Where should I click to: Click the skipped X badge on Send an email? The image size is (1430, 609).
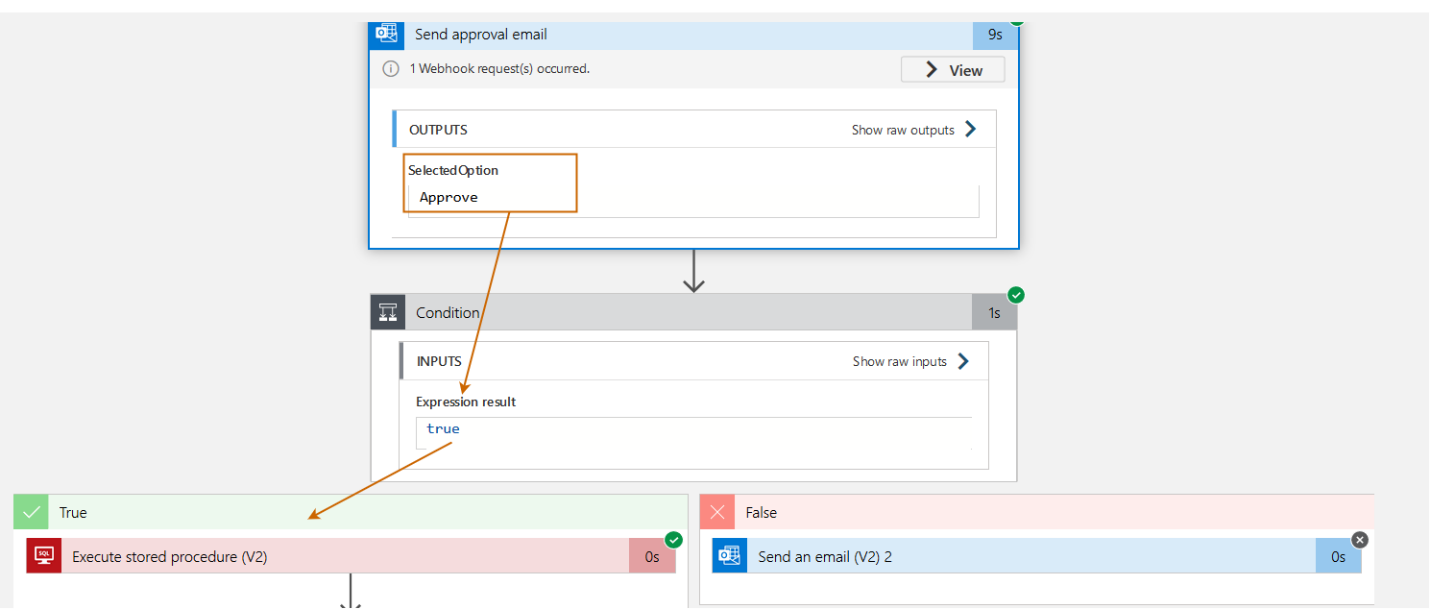[x=1359, y=540]
